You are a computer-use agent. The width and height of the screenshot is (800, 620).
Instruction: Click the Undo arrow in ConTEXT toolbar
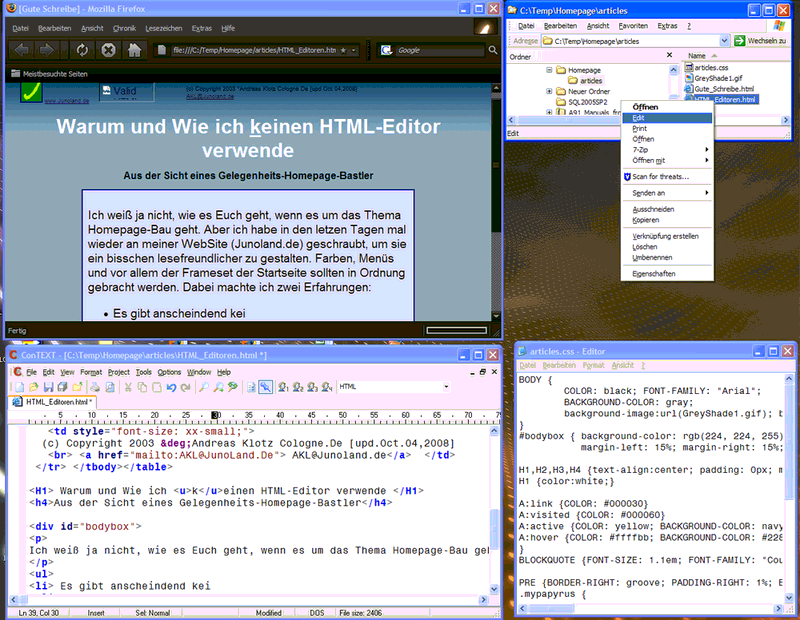pos(171,387)
